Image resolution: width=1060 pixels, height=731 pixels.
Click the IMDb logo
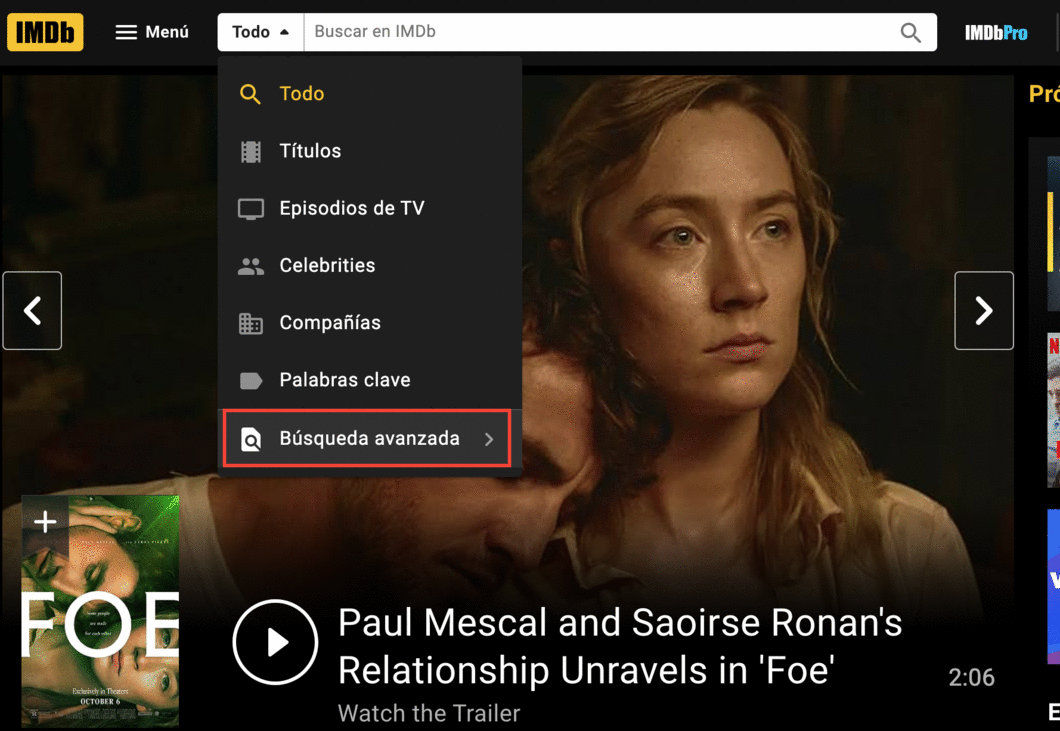45,32
